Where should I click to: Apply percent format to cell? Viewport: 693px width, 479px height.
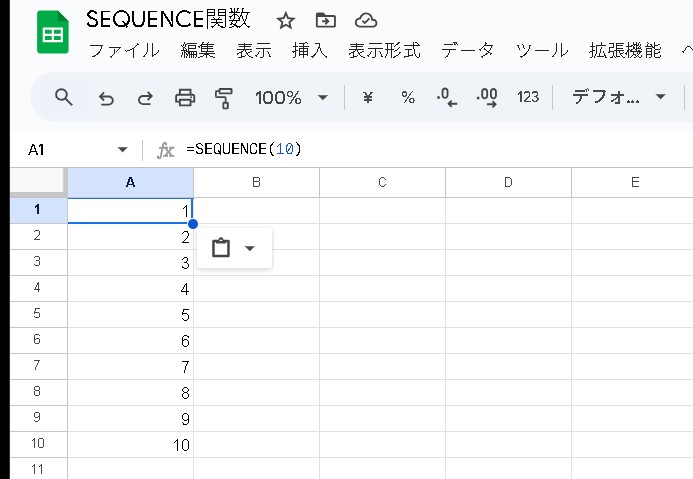pyautogui.click(x=408, y=97)
